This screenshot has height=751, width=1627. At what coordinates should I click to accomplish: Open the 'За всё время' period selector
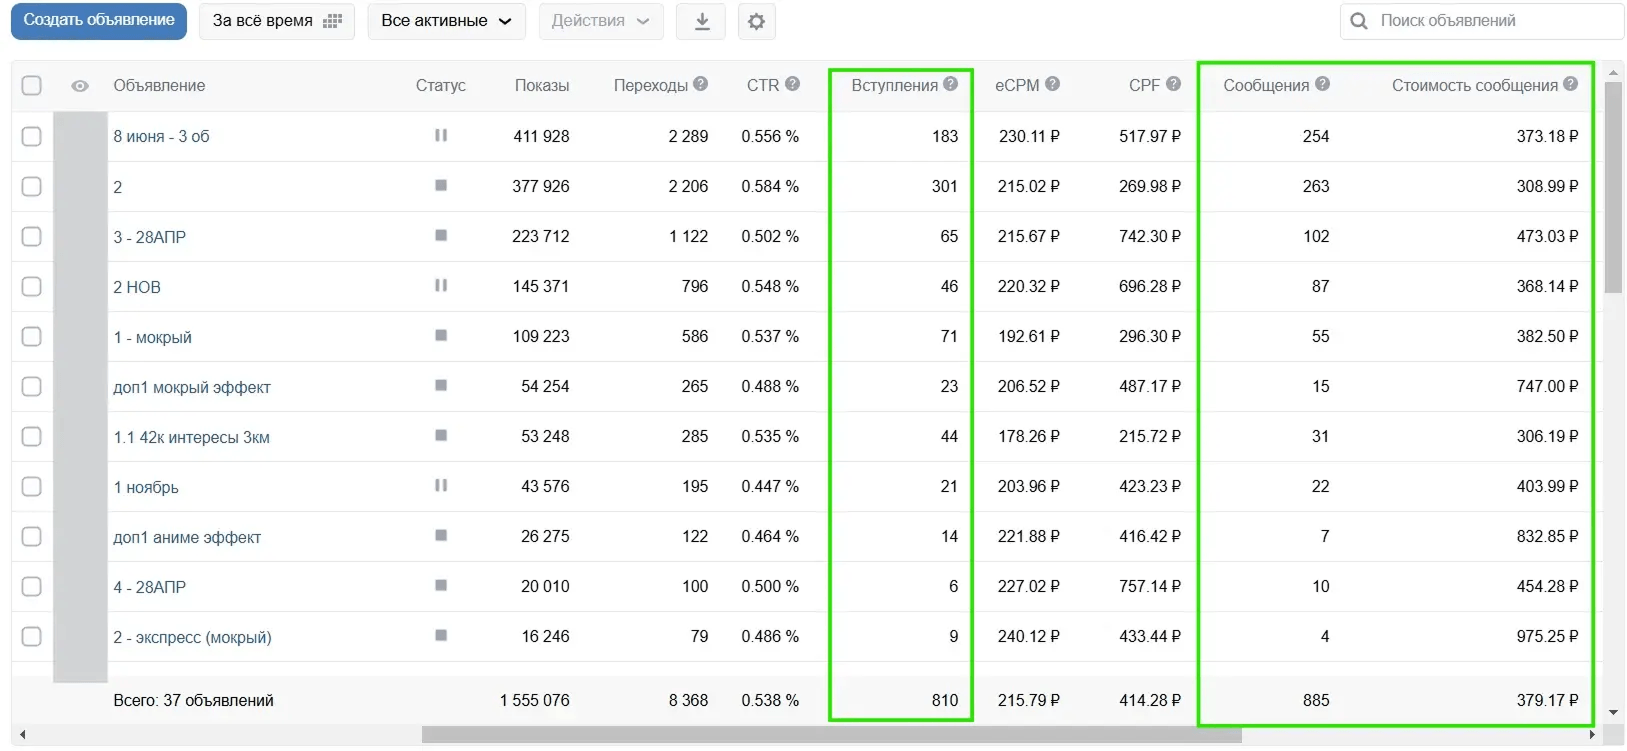click(277, 21)
